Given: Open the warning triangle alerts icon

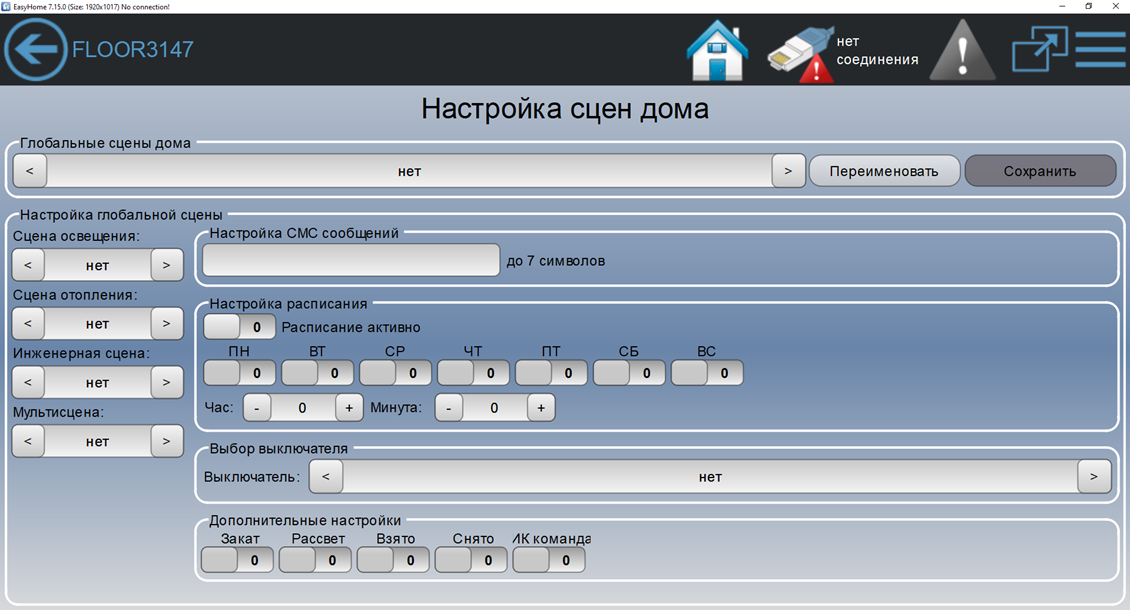Looking at the screenshot, I should coord(962,50).
